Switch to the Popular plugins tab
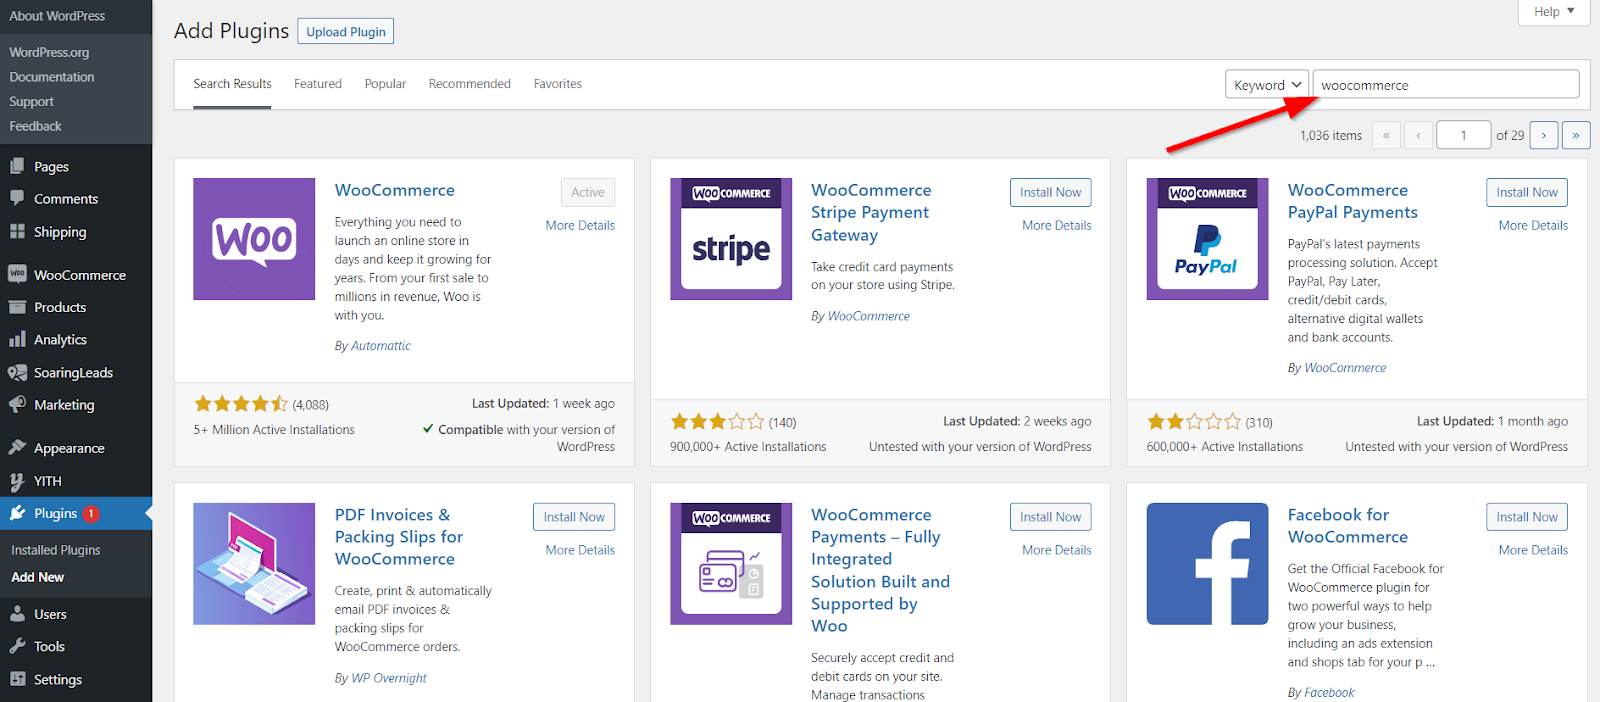Image resolution: width=1600 pixels, height=702 pixels. coord(385,84)
